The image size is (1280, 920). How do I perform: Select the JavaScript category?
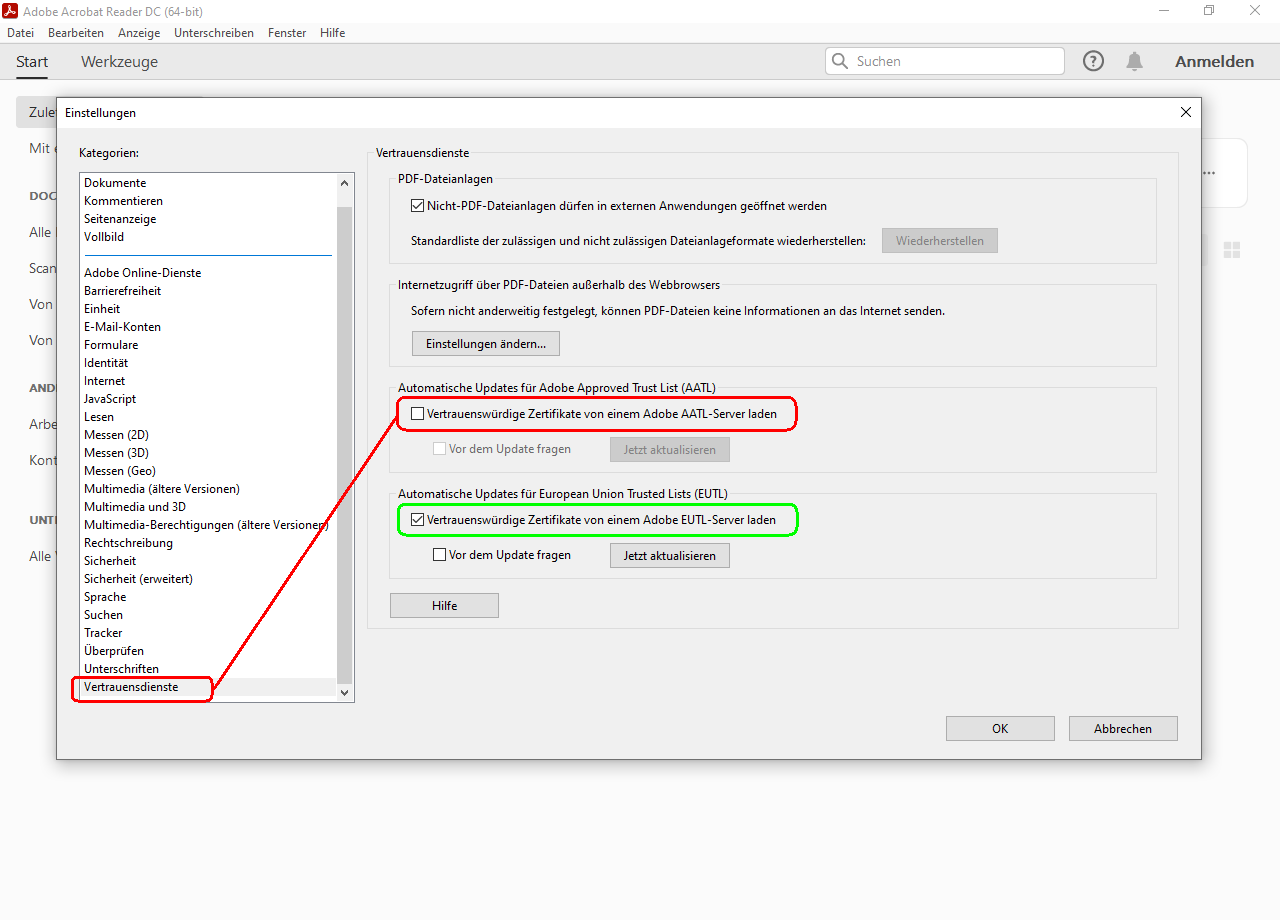[x=110, y=399]
